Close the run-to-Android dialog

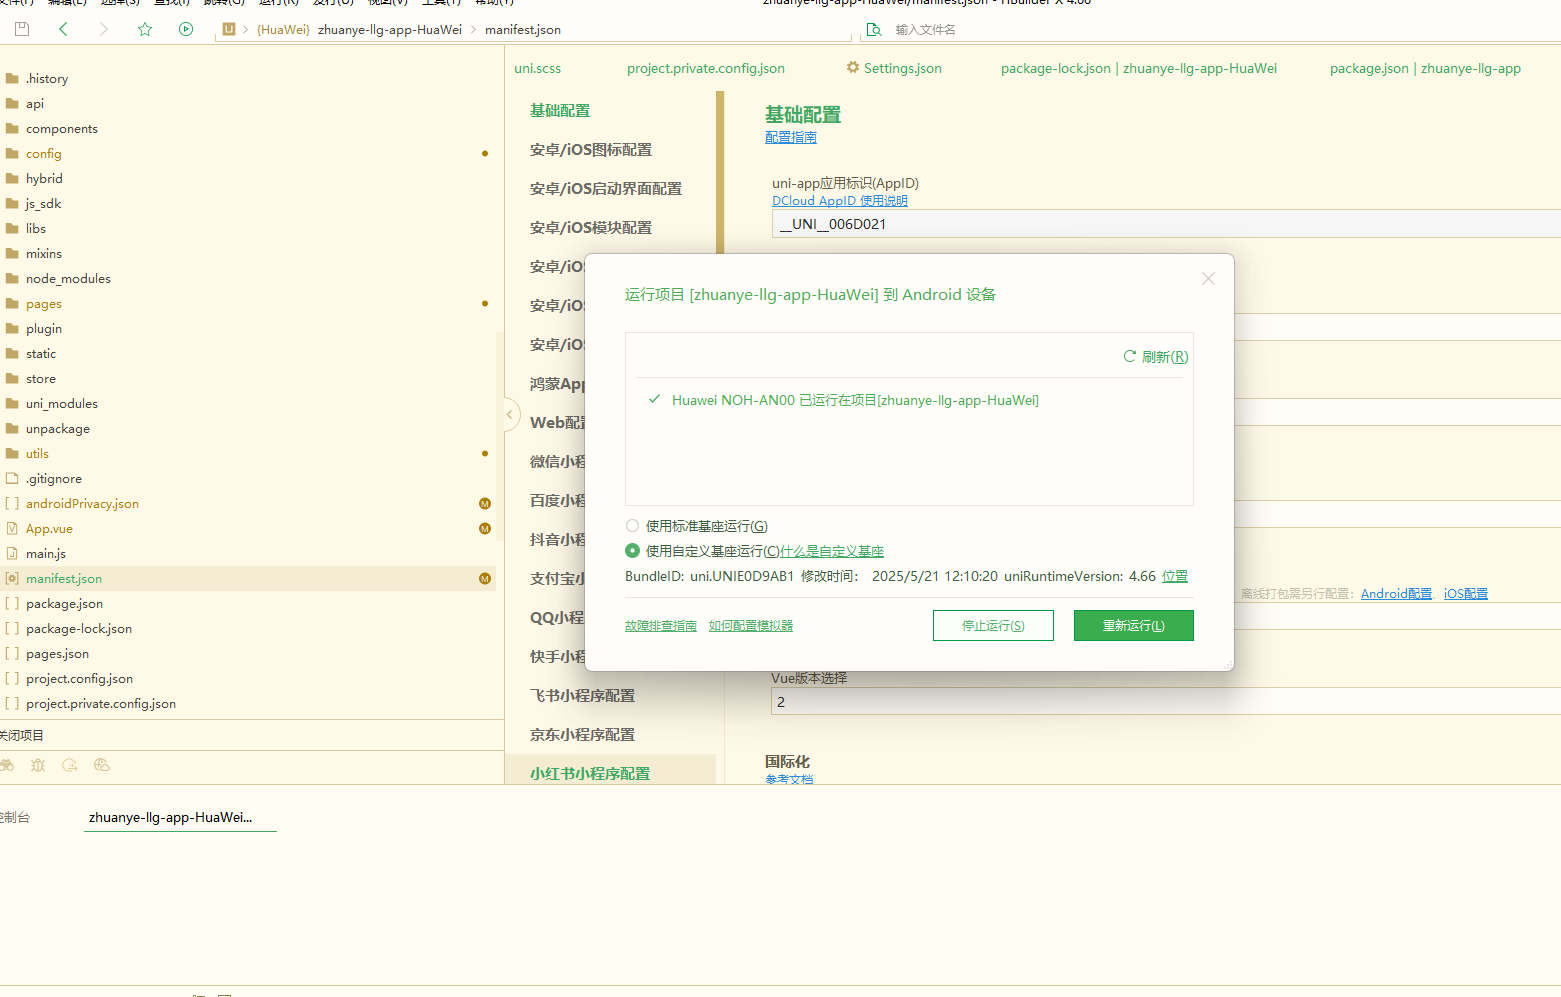tap(1208, 278)
